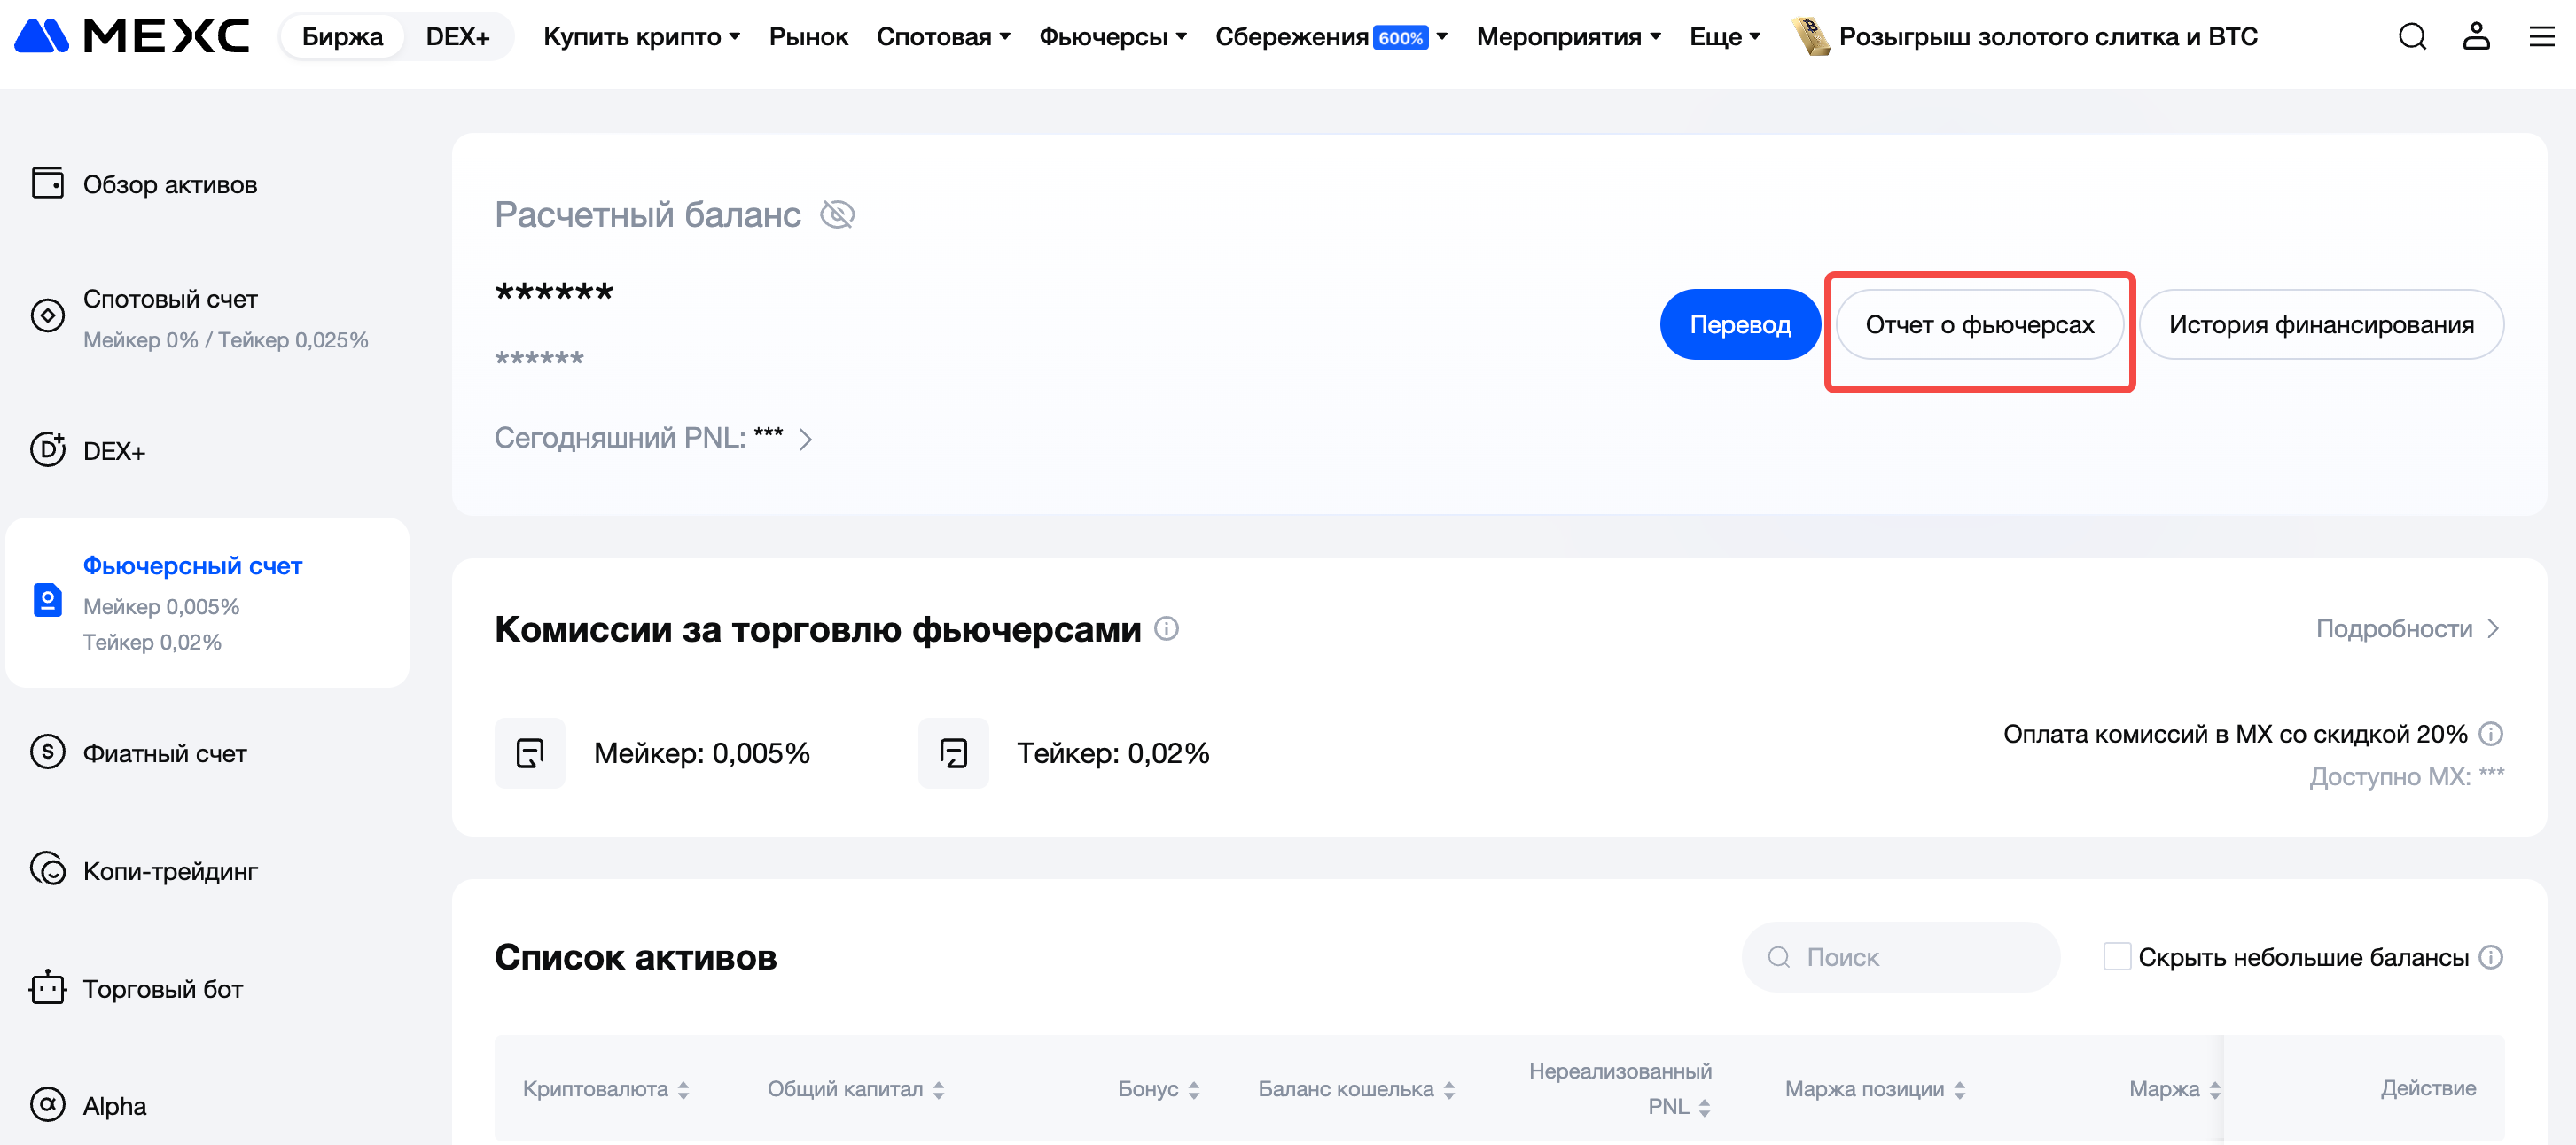
Task: Click the Доступно MX value text
Action: point(2407,776)
